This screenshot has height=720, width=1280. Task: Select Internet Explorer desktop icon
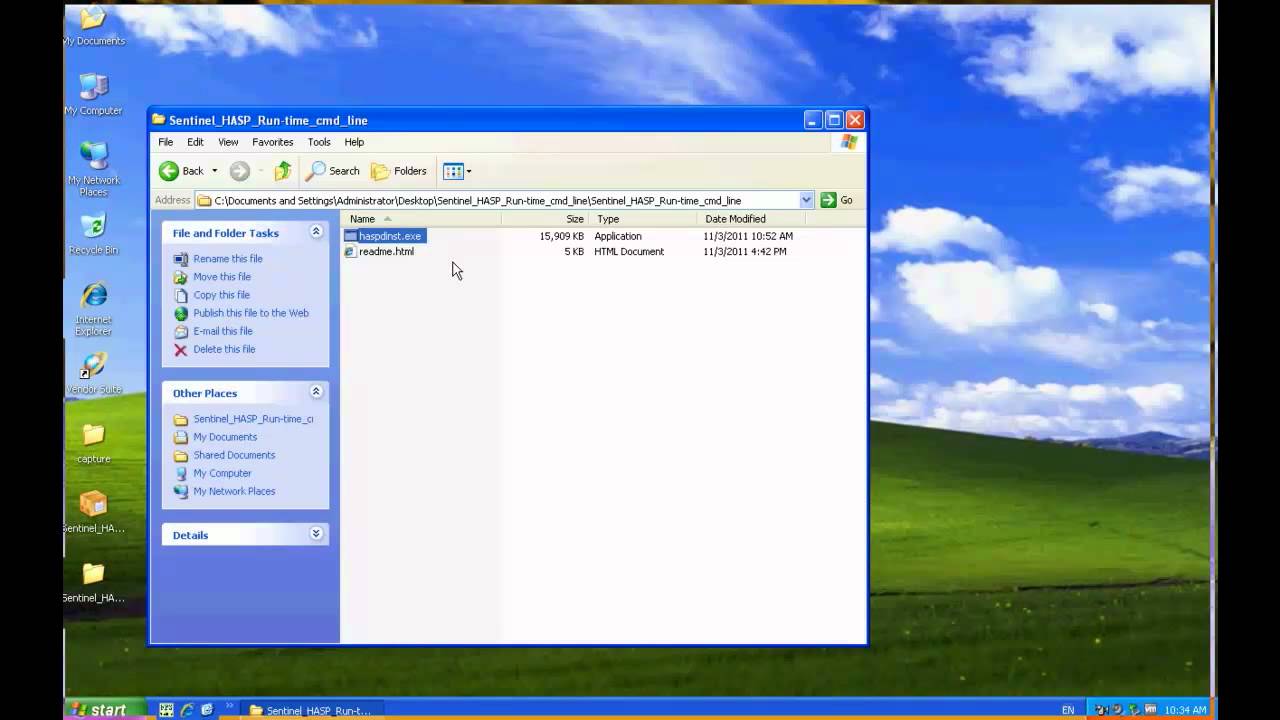(93, 309)
